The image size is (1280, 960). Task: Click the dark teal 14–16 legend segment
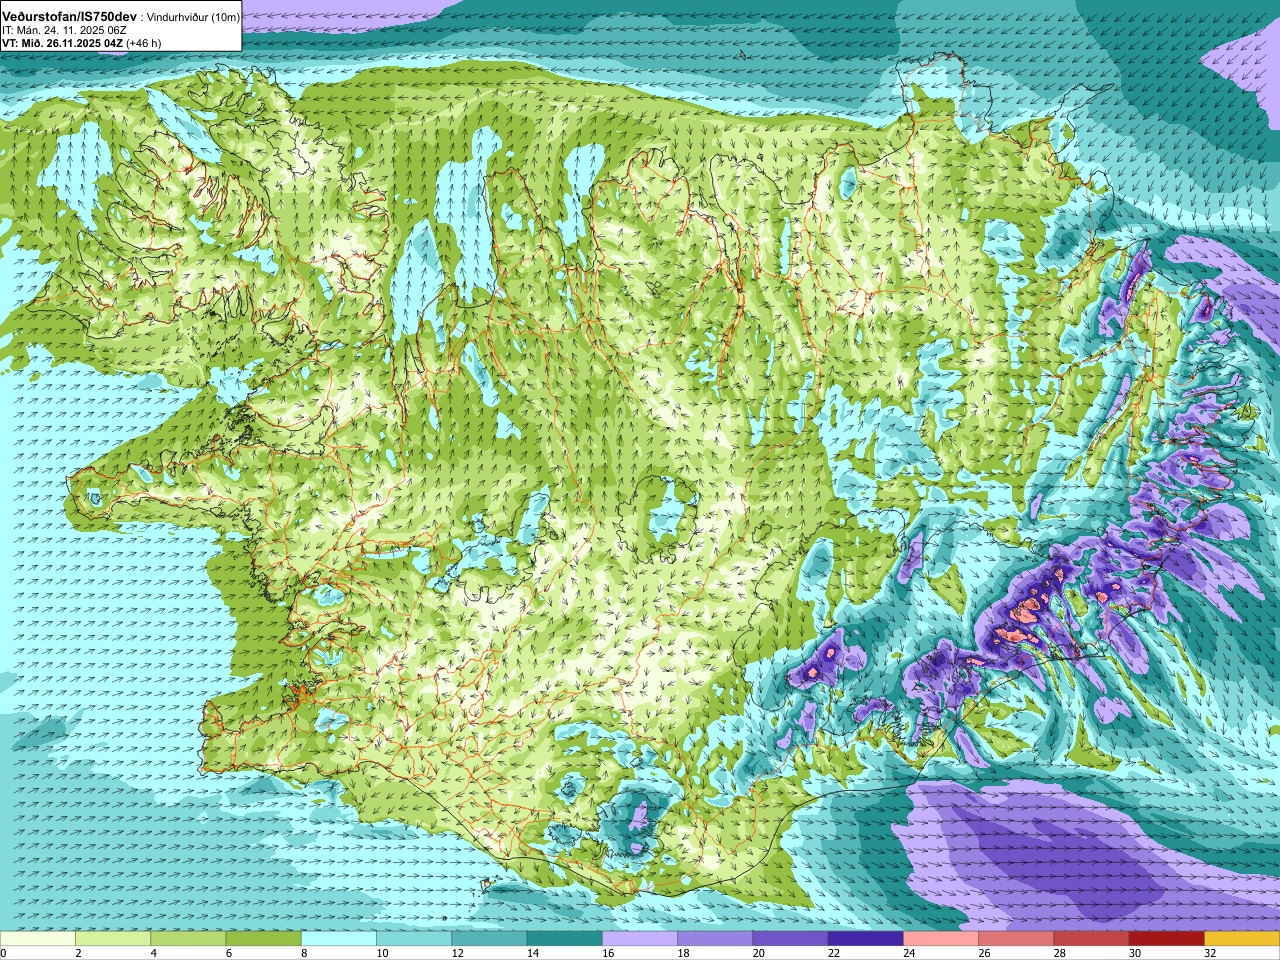click(564, 939)
